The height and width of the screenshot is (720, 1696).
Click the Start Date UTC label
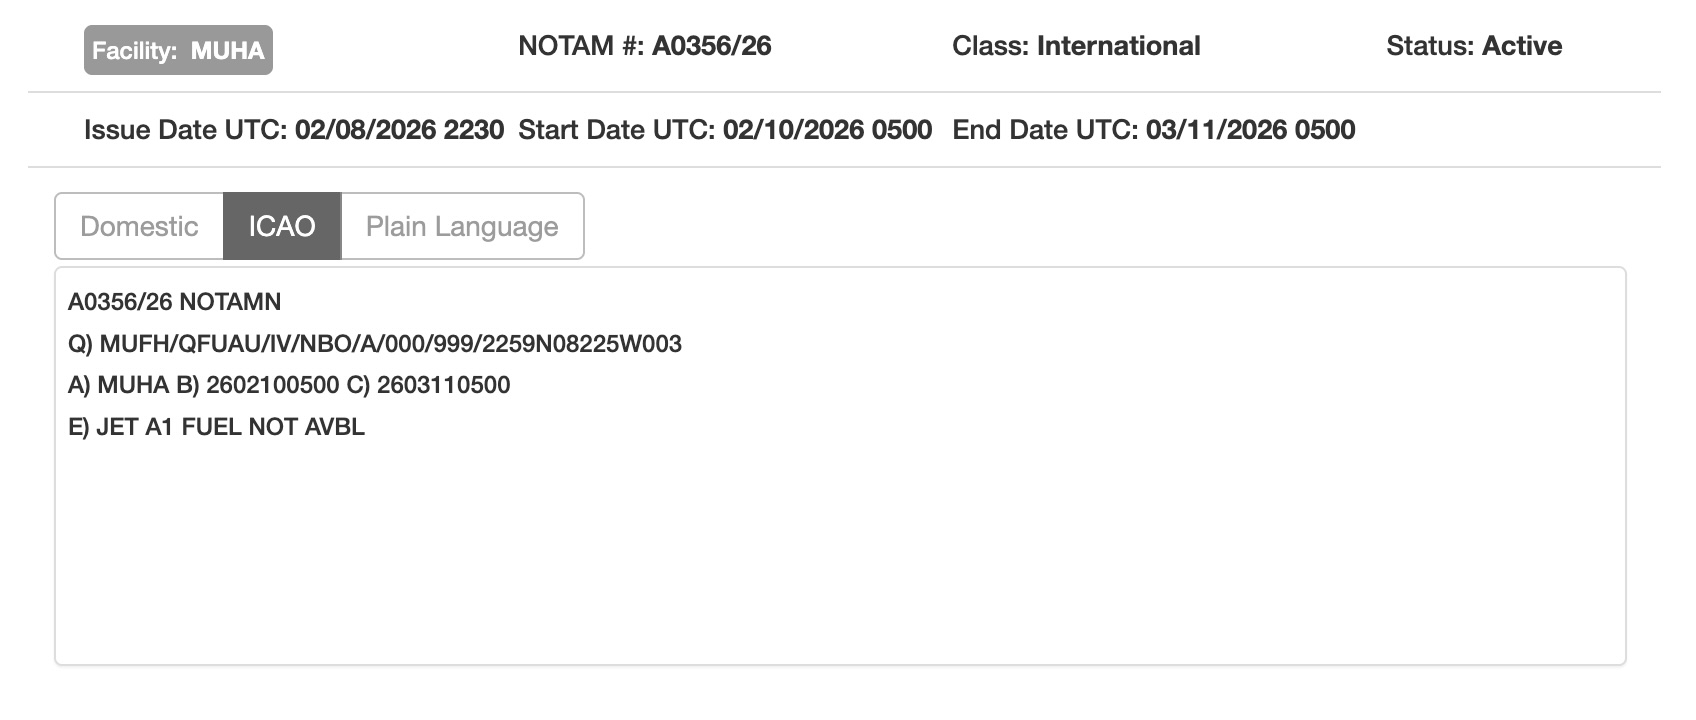(x=617, y=130)
